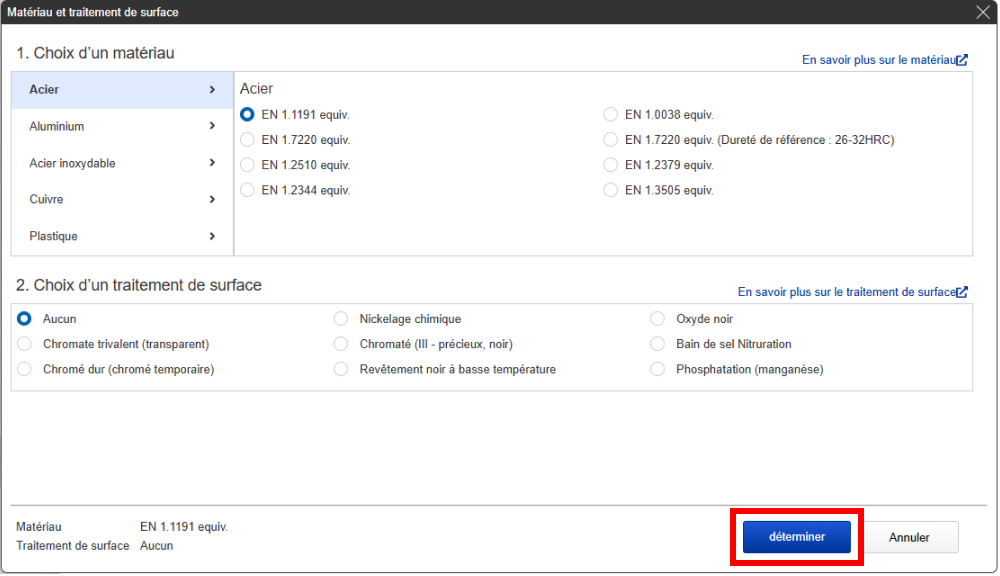The image size is (1000, 576).
Task: Choose EN 1.2344 equiv. steel
Action: click(x=247, y=190)
